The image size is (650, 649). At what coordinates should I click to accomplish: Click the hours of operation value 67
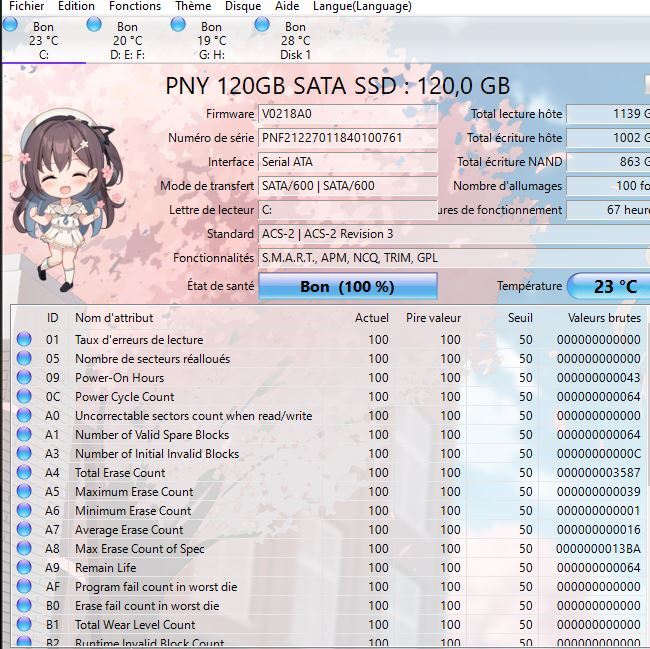tap(608, 210)
